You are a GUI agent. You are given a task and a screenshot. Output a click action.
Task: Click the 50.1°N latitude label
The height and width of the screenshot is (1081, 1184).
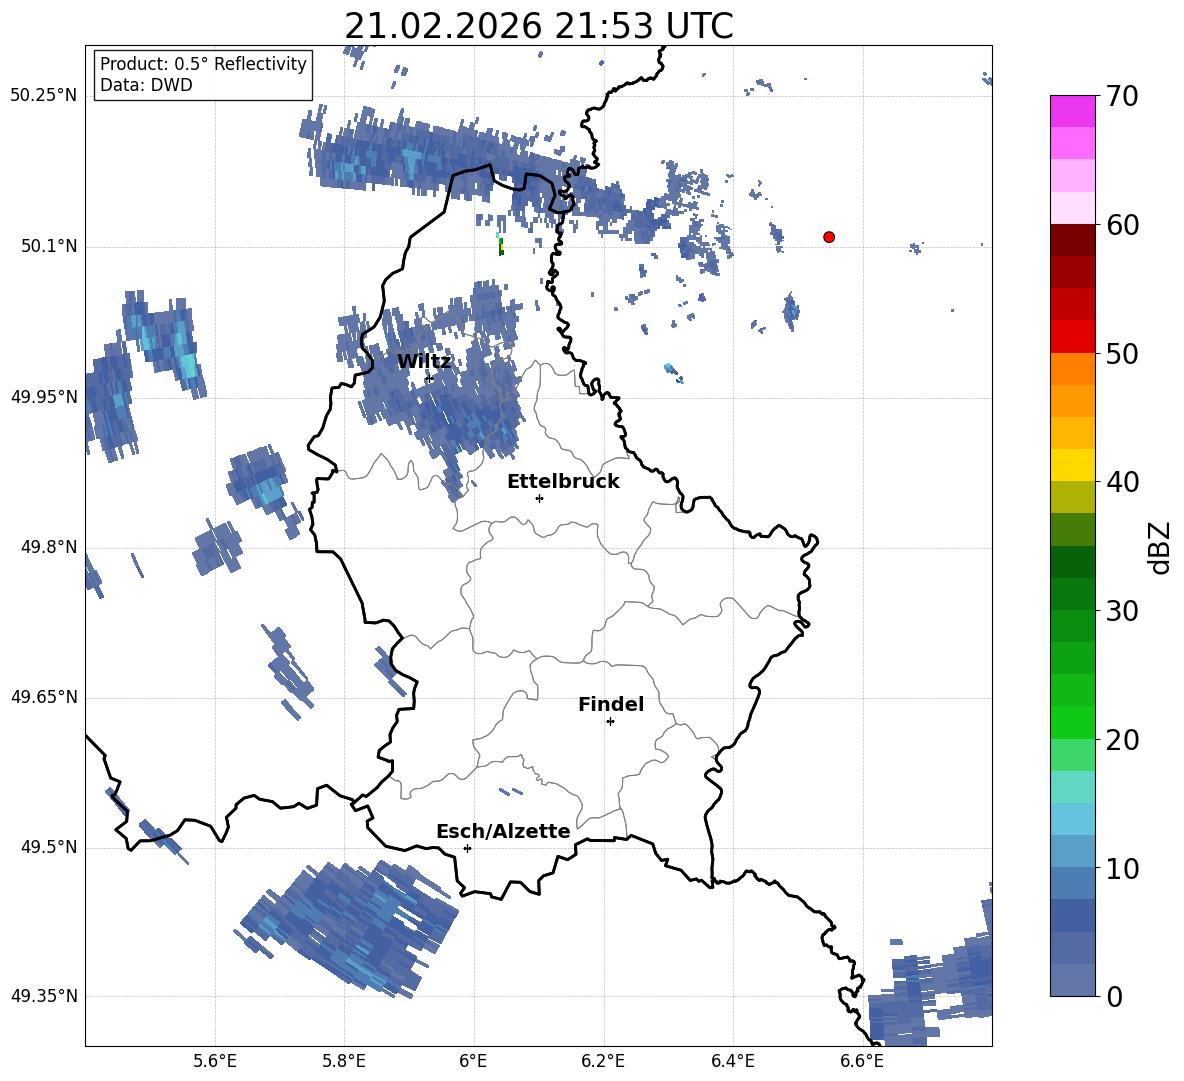click(49, 246)
